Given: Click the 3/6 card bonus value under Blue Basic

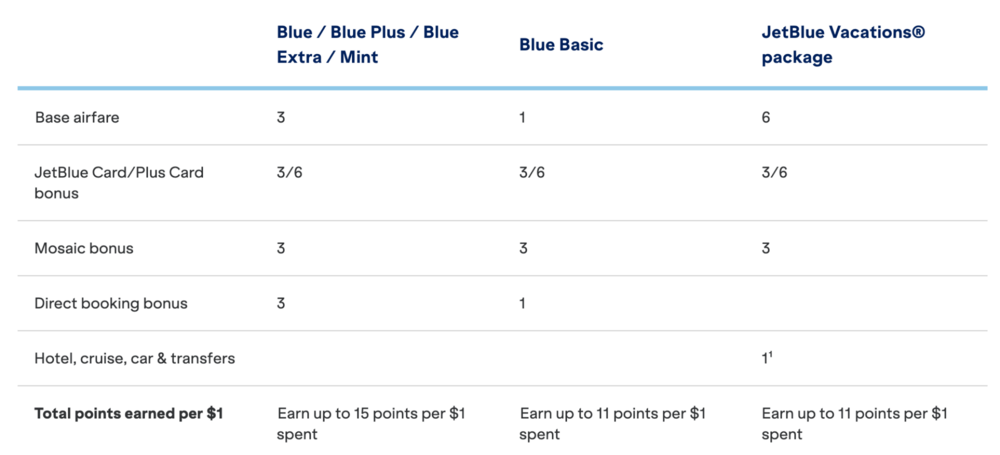Looking at the screenshot, I should [532, 173].
